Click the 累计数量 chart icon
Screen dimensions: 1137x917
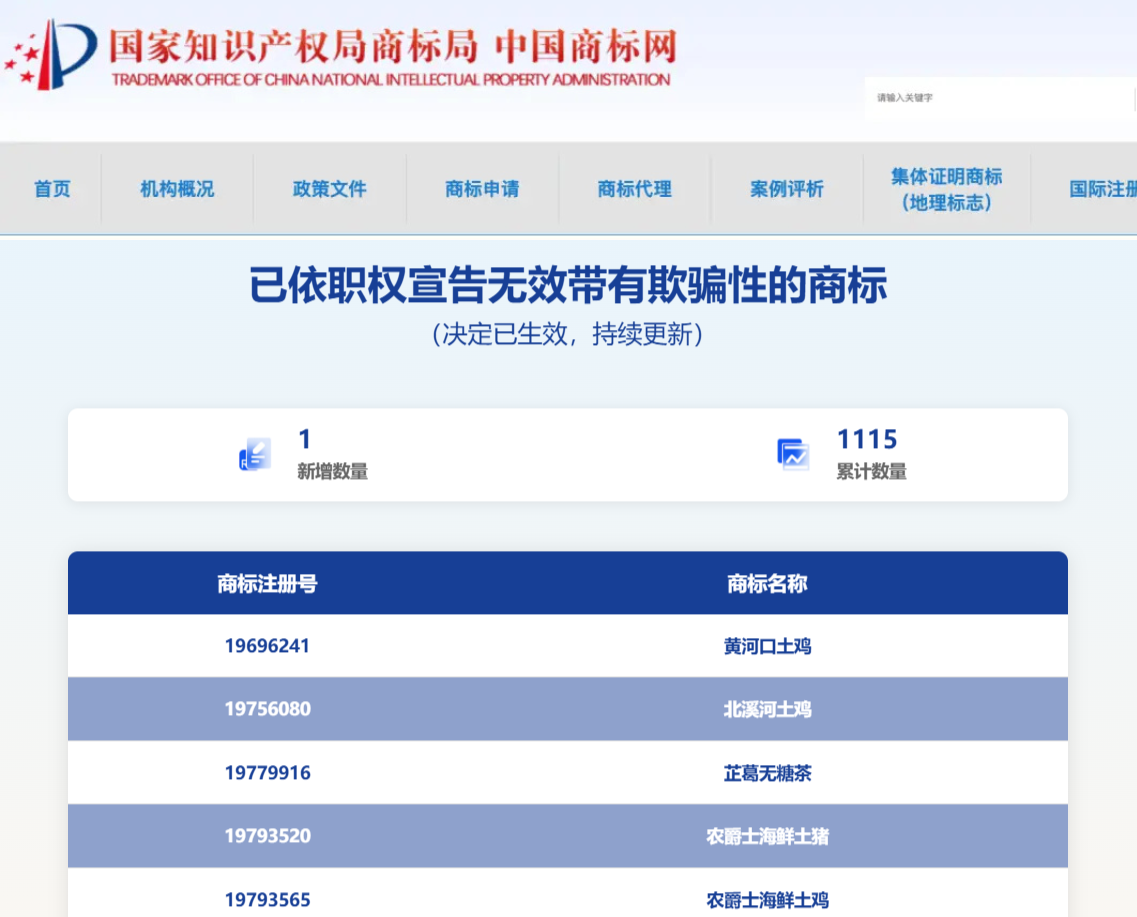(793, 455)
